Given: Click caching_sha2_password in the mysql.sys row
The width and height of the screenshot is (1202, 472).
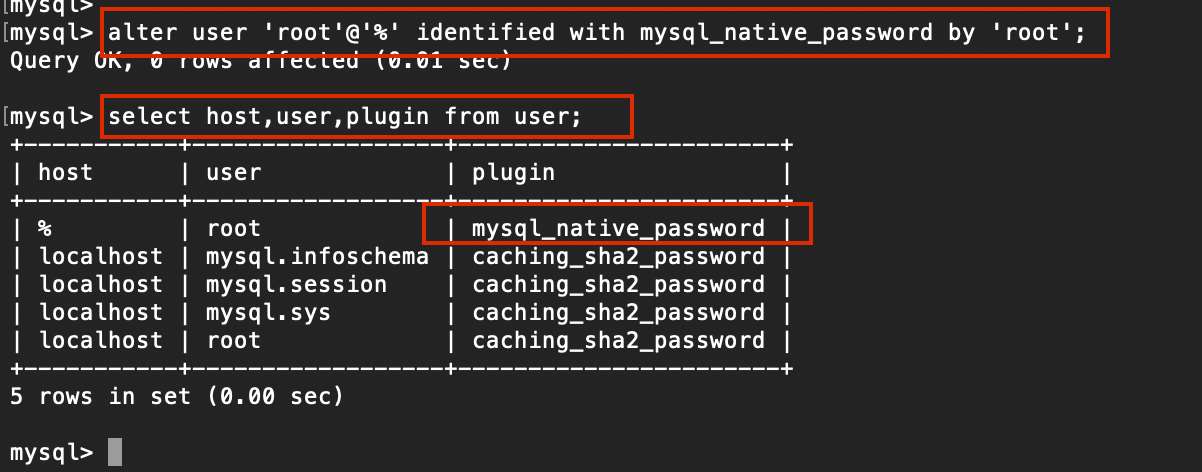Looking at the screenshot, I should point(618,313).
